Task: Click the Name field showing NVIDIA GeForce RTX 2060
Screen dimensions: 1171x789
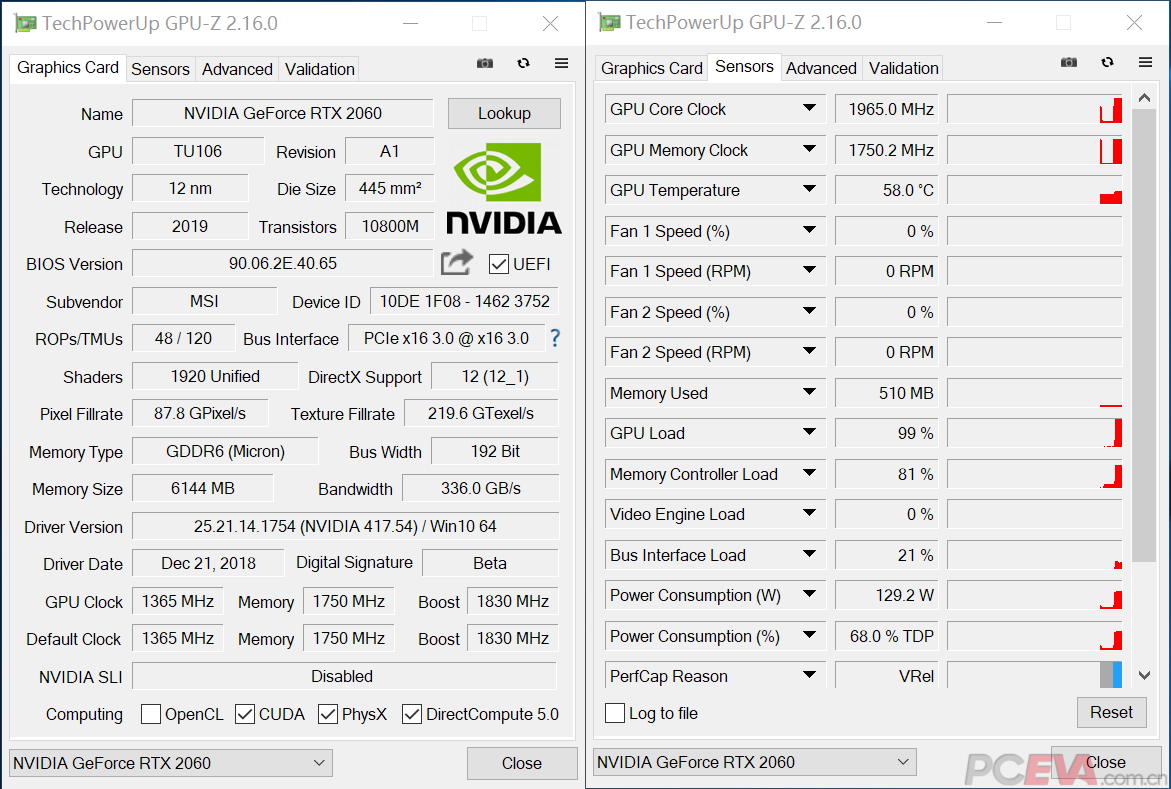Action: [x=283, y=114]
